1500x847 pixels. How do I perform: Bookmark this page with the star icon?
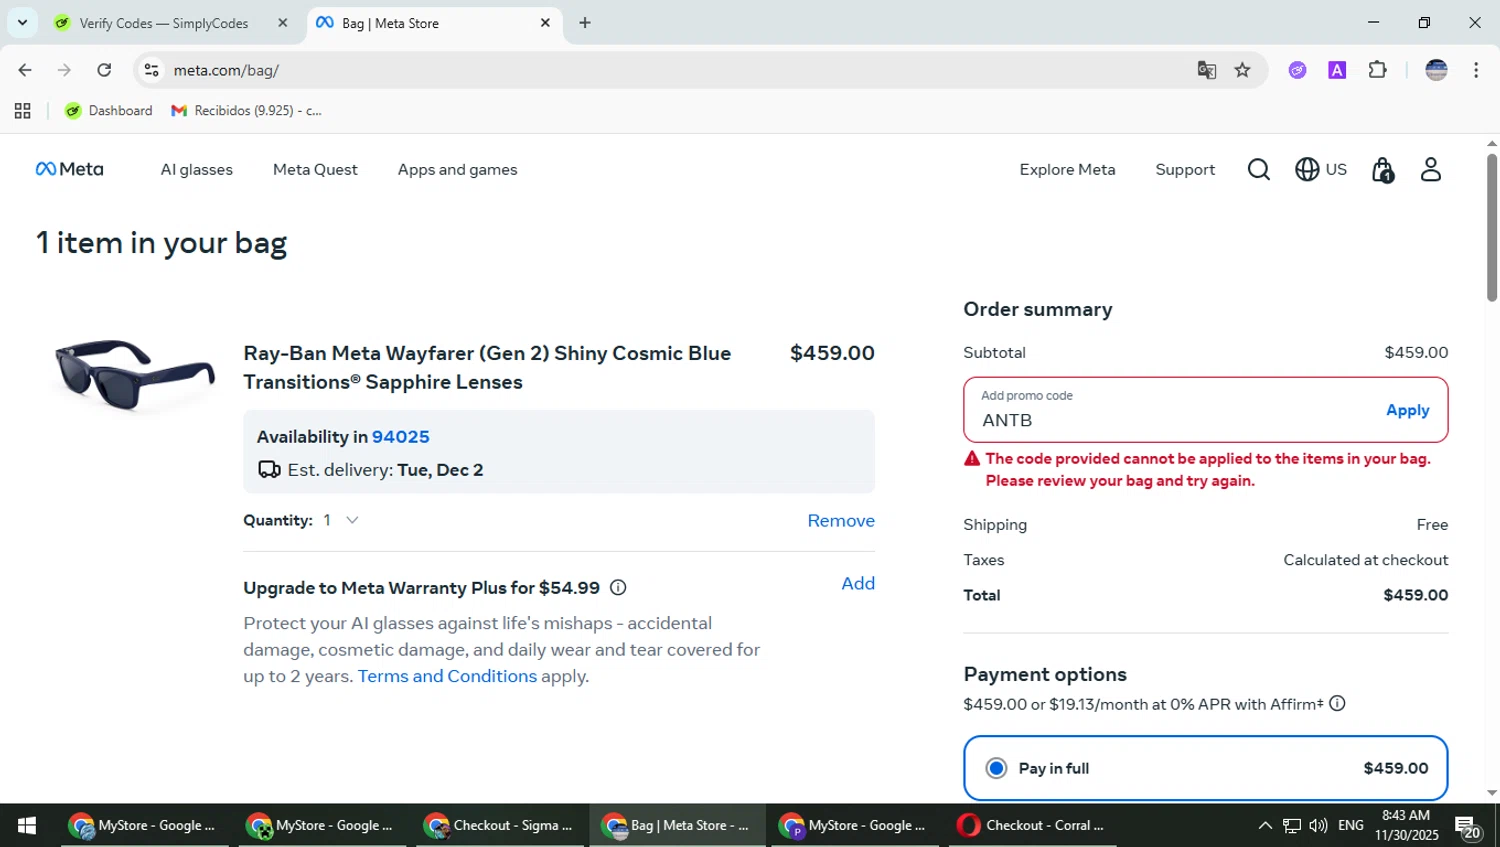pos(1242,70)
